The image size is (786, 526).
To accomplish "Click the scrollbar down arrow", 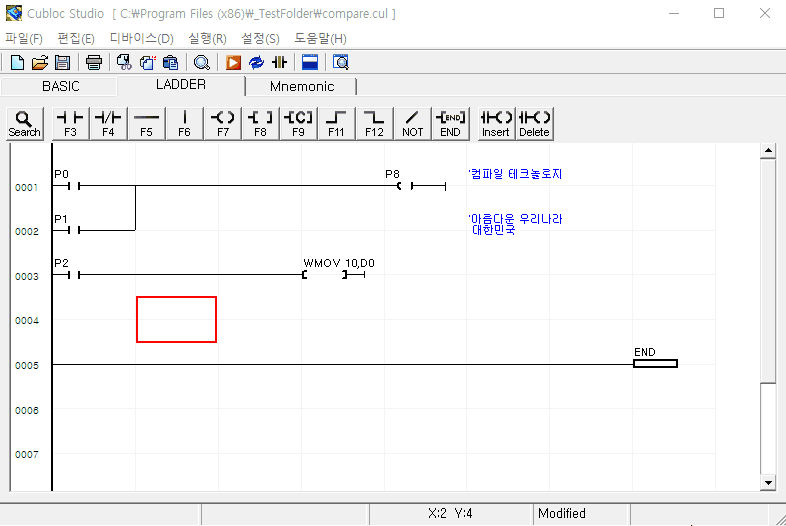I will [768, 483].
